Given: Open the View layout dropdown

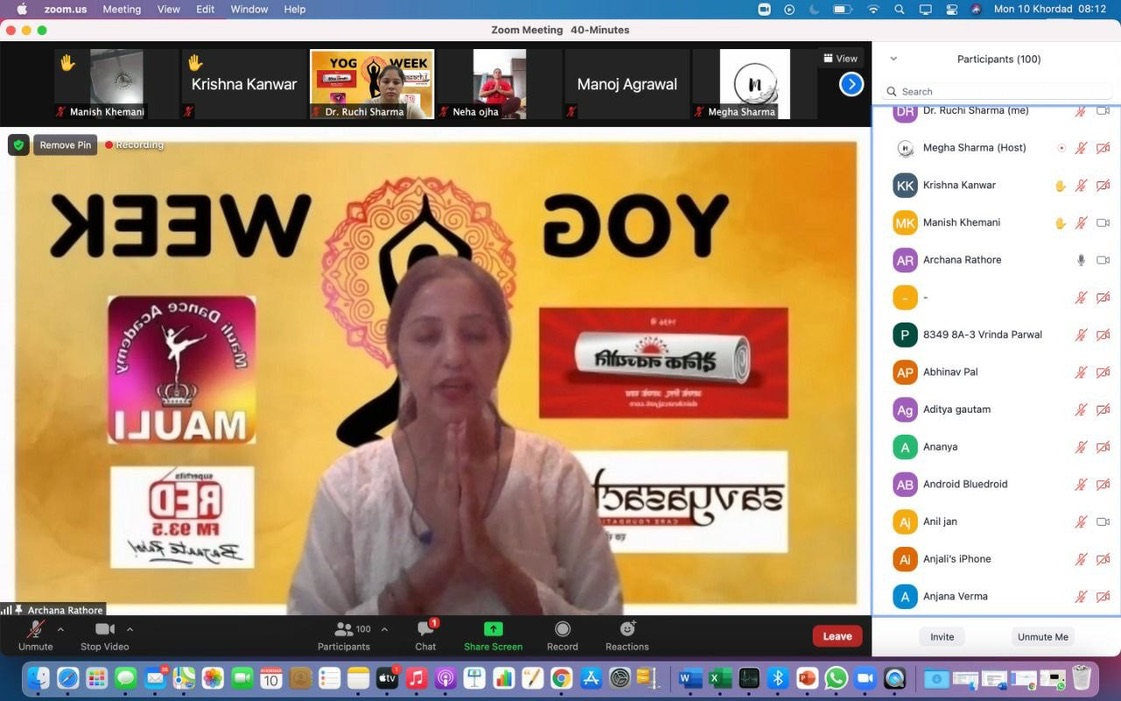Looking at the screenshot, I should point(841,59).
